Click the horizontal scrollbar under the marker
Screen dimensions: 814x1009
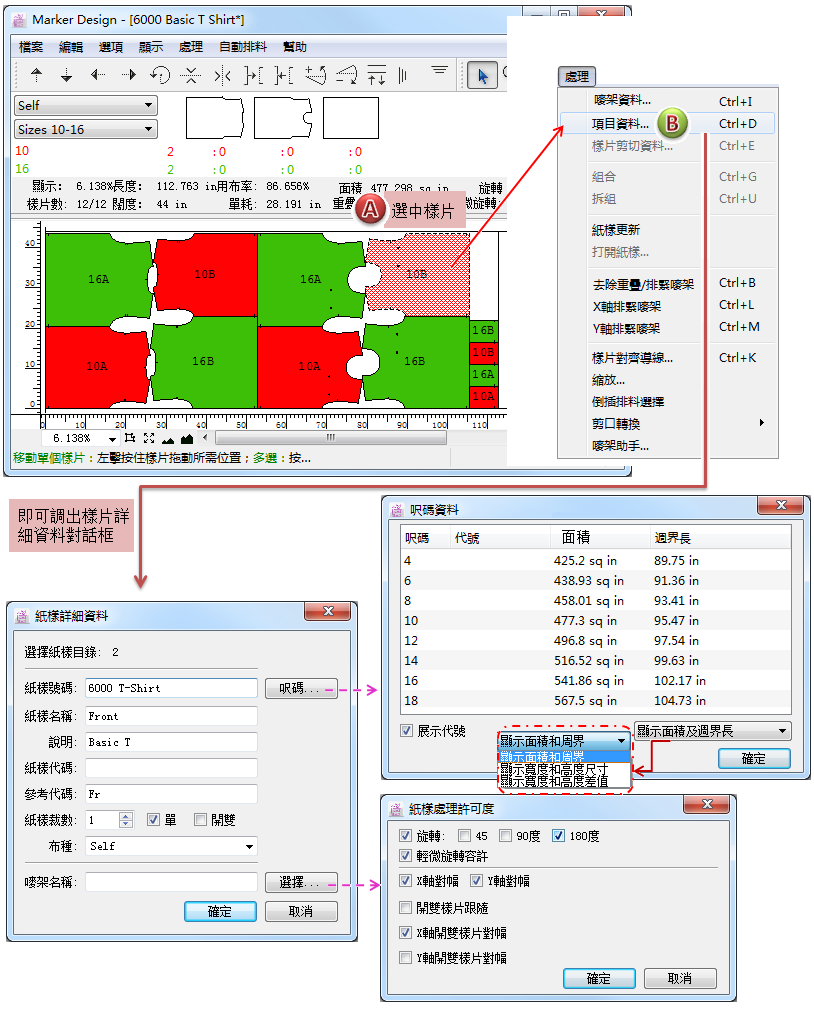pyautogui.click(x=330, y=438)
